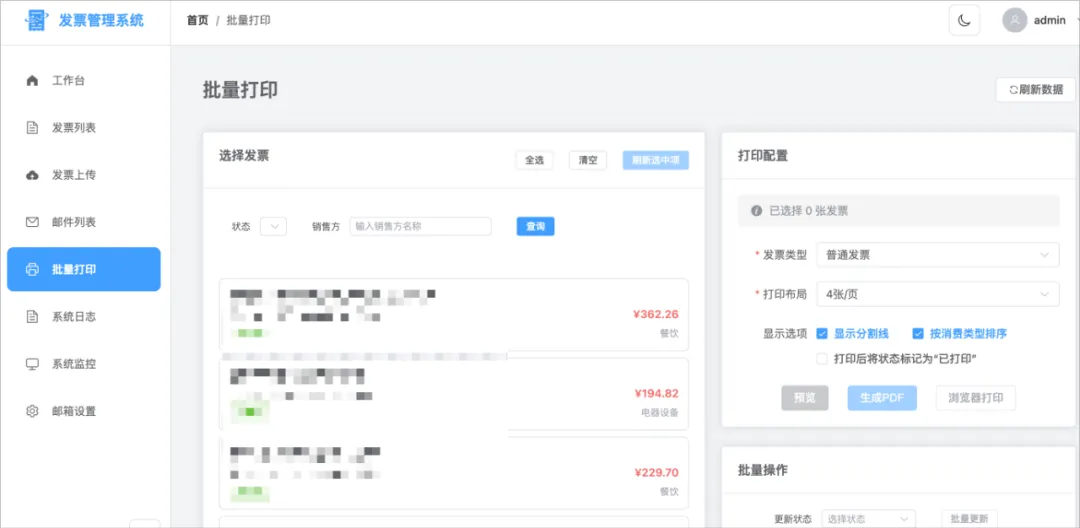Go to 发票上传 page
1080x528 pixels.
(x=84, y=175)
